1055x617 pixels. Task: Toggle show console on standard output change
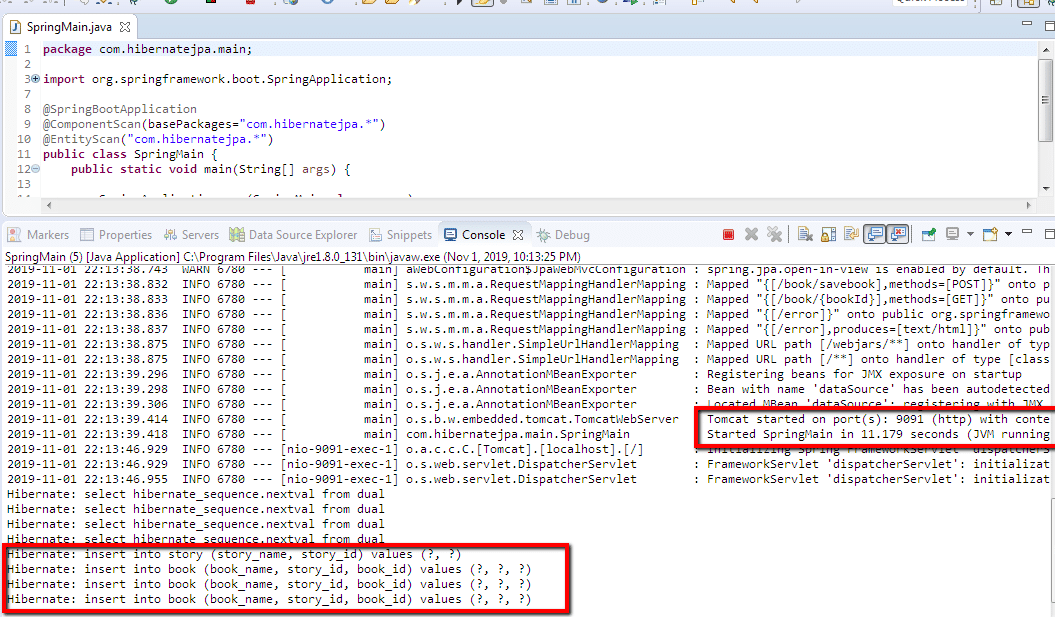(875, 235)
